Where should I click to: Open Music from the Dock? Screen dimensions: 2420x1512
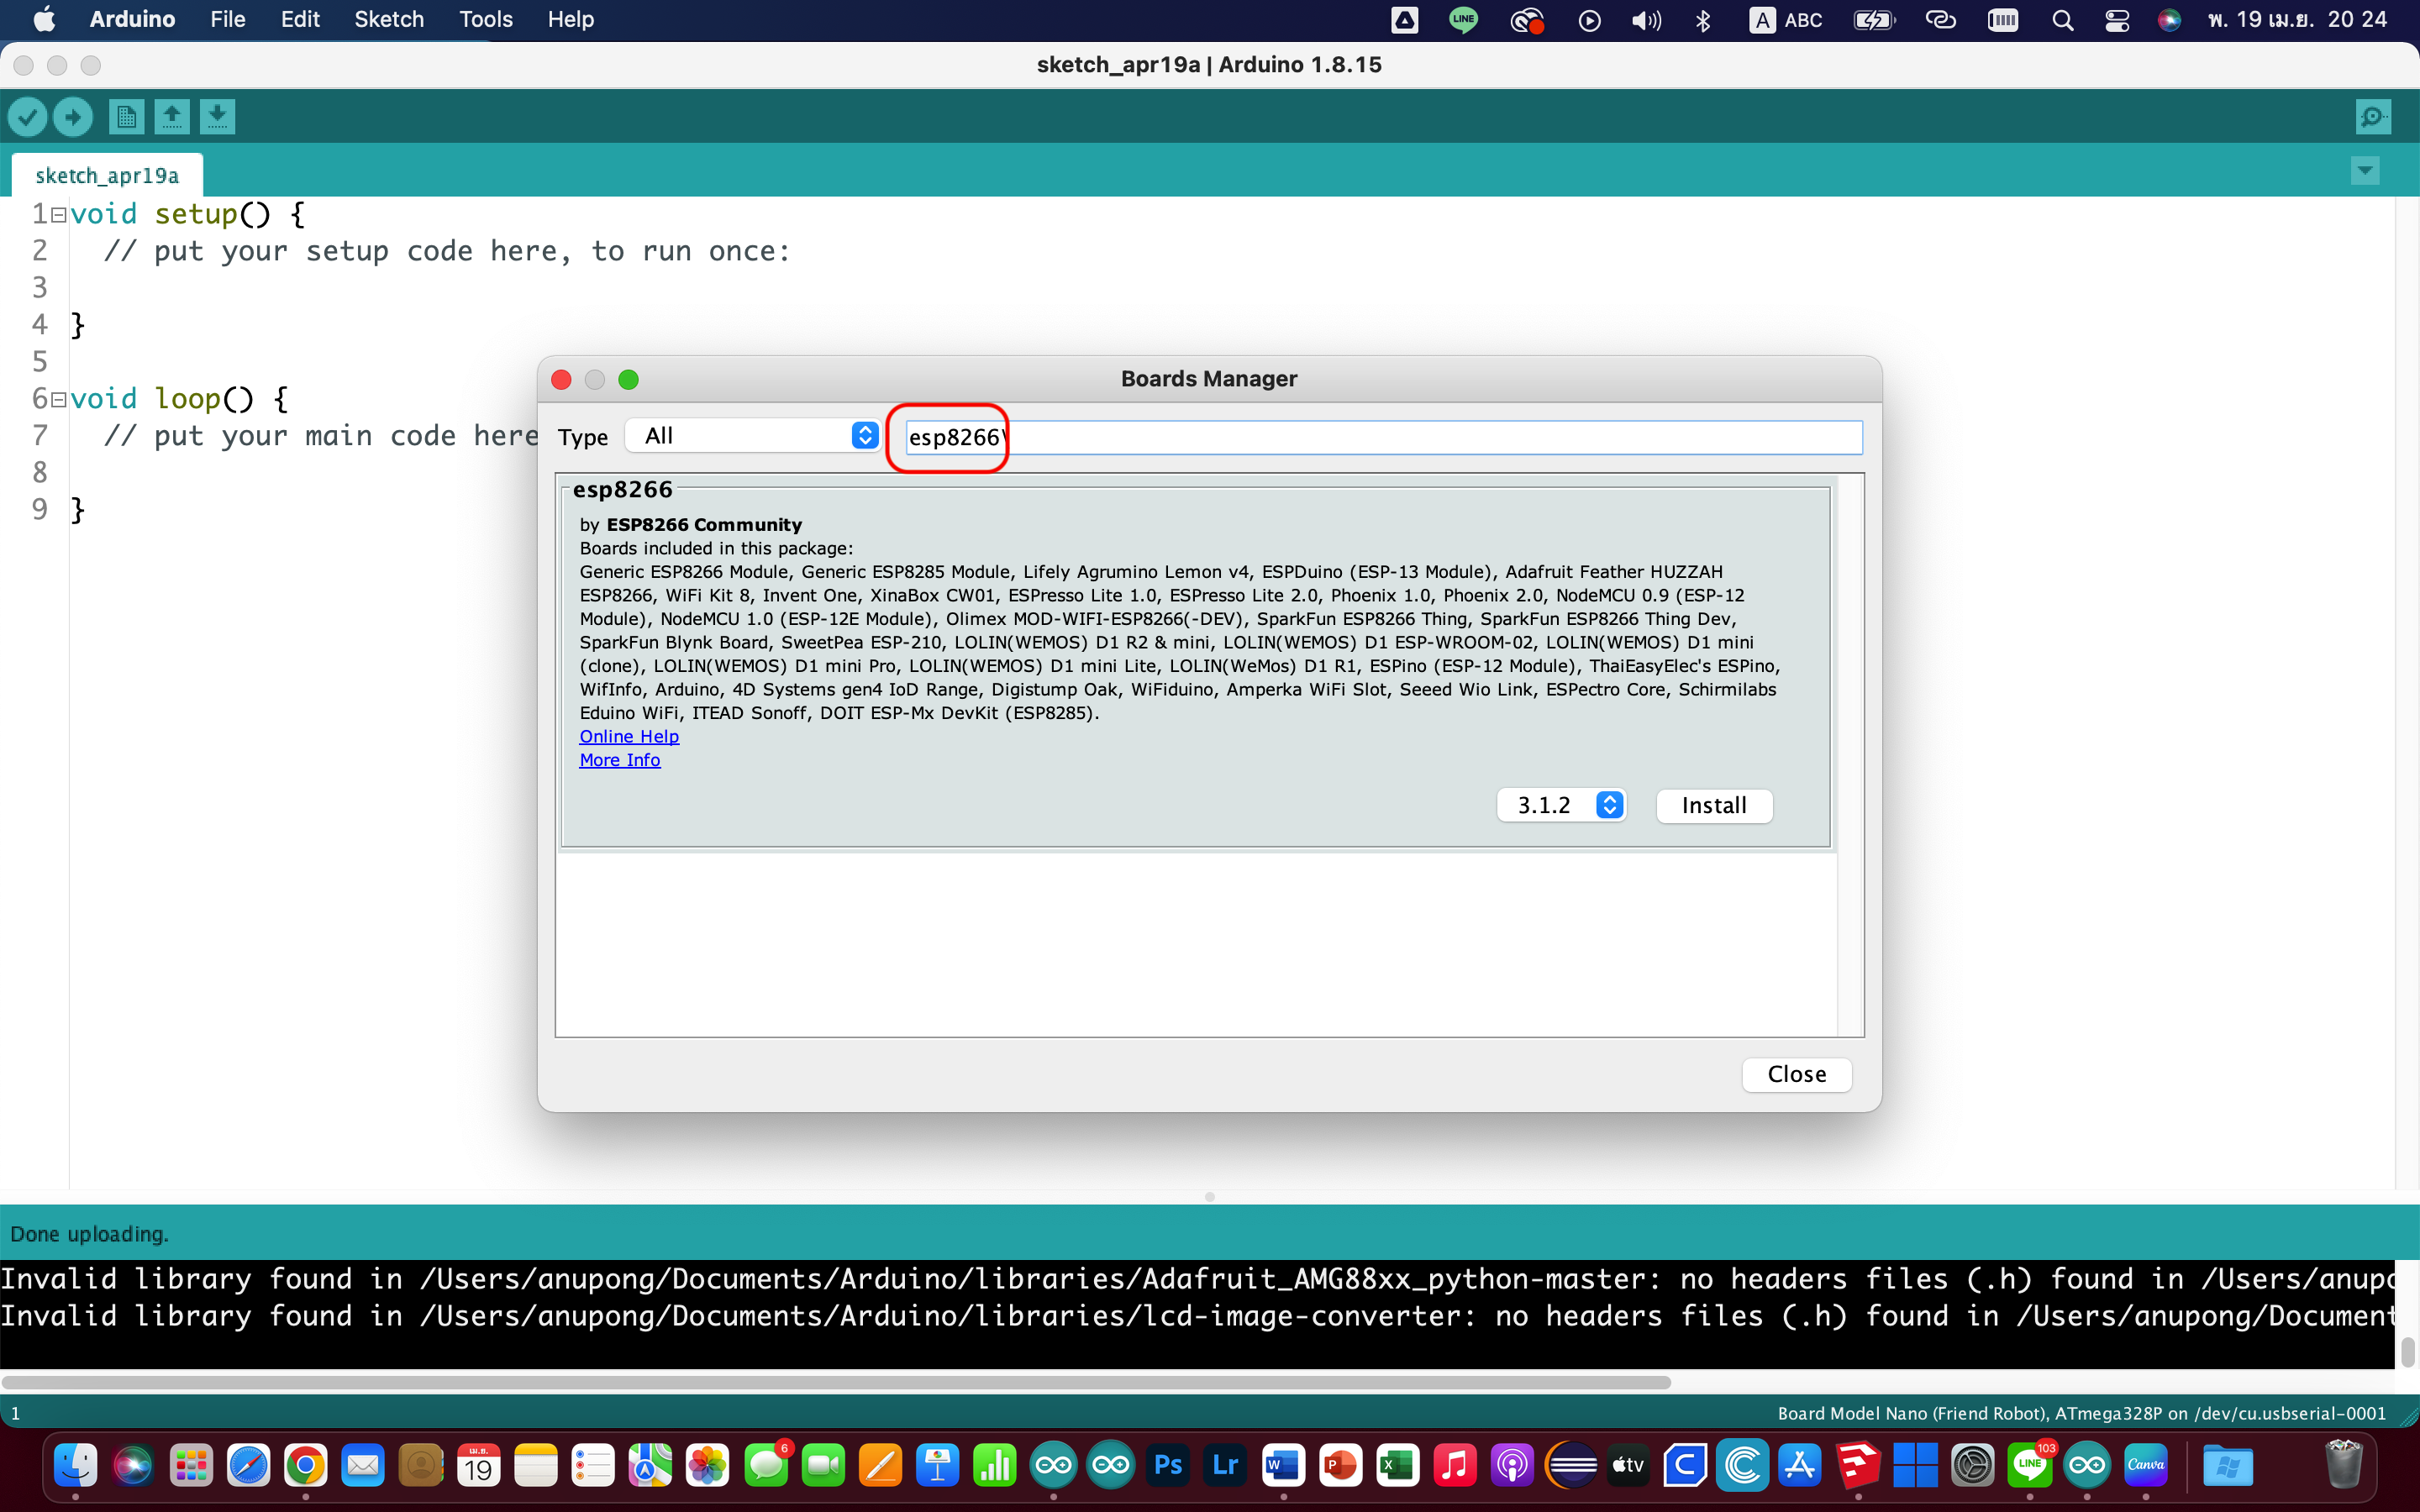(1456, 1466)
